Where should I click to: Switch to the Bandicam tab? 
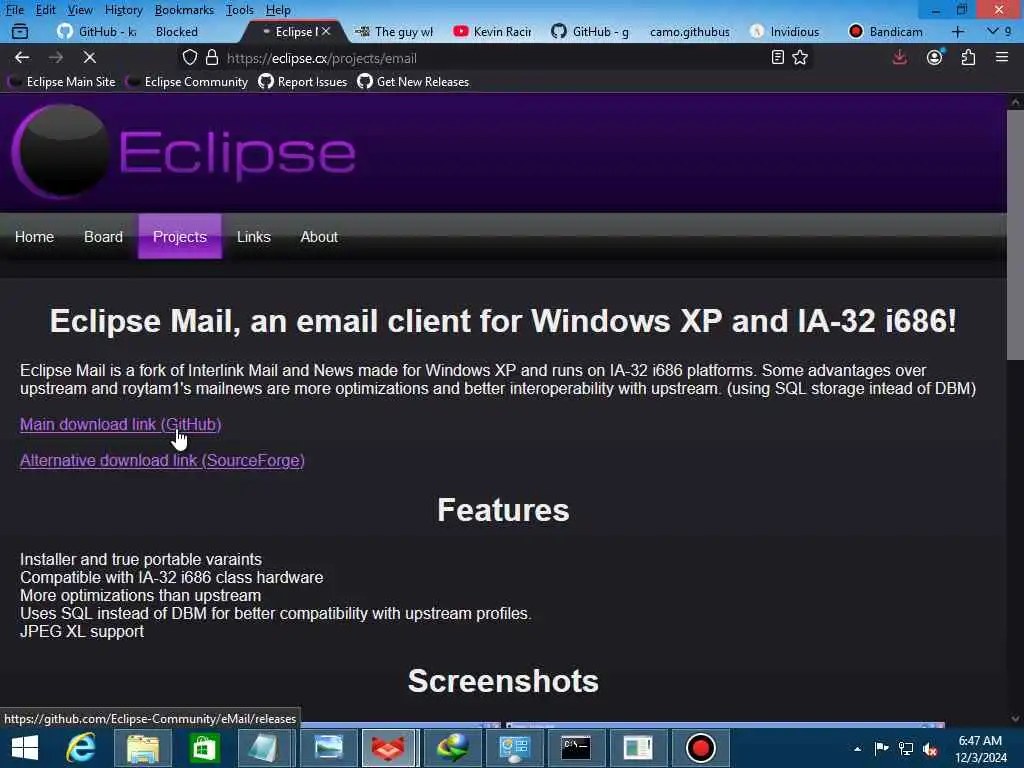point(887,31)
